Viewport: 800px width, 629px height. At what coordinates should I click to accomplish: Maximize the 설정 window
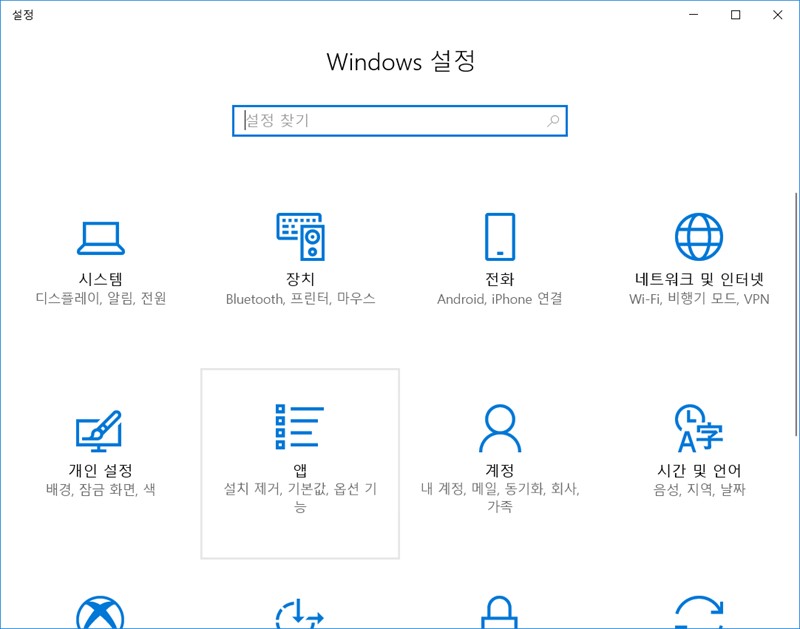735,15
